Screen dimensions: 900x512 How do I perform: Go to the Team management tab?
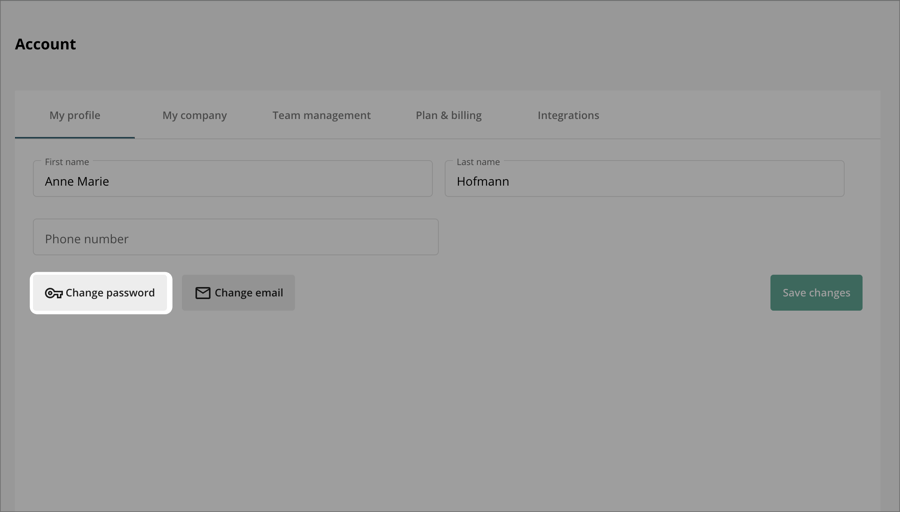pos(321,115)
